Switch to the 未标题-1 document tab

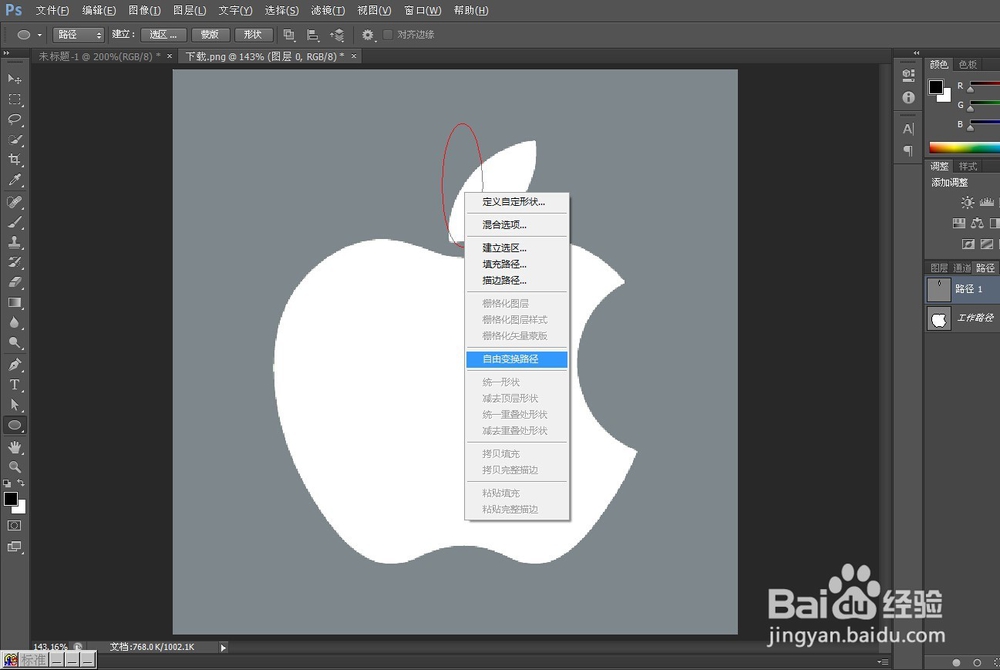pyautogui.click(x=99, y=56)
